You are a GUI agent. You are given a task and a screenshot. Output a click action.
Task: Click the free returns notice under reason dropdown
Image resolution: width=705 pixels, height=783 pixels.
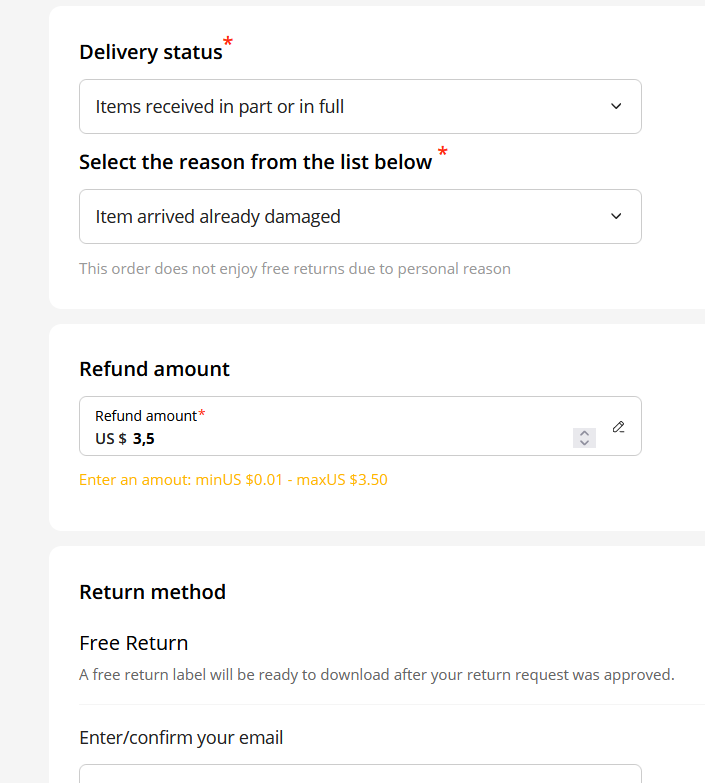[x=295, y=269]
